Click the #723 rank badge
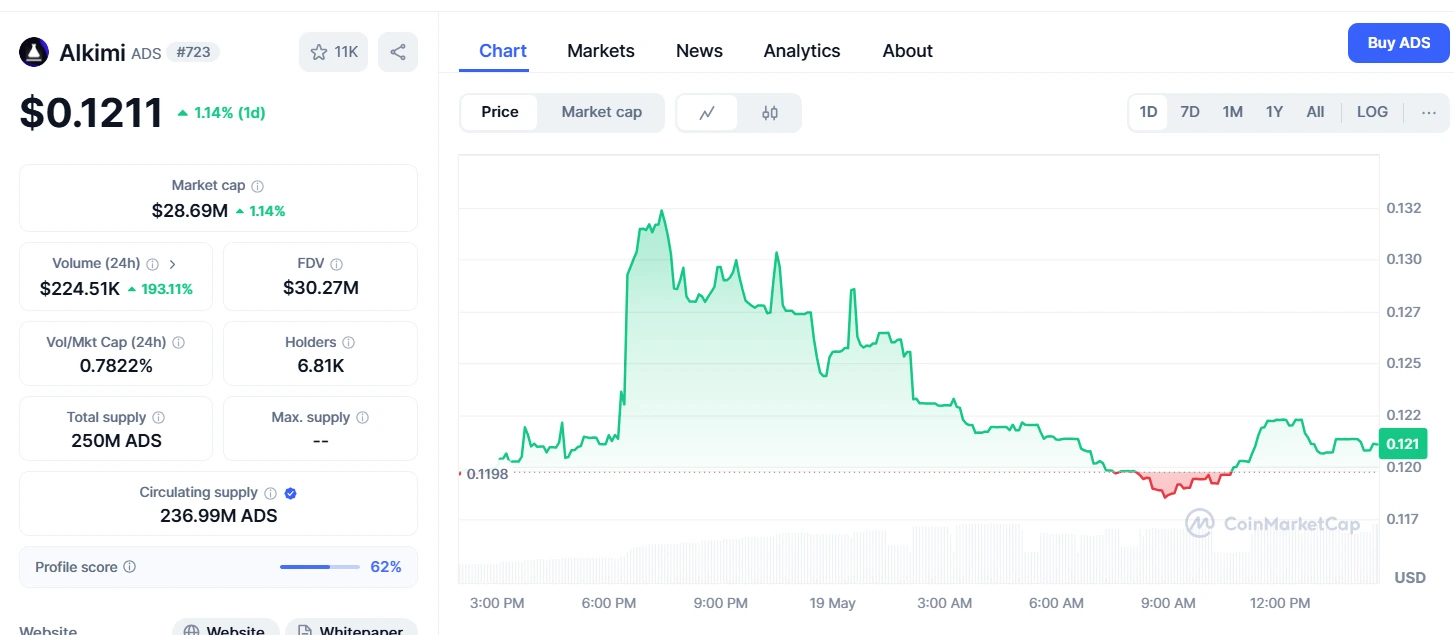The width and height of the screenshot is (1454, 635). coord(193,52)
